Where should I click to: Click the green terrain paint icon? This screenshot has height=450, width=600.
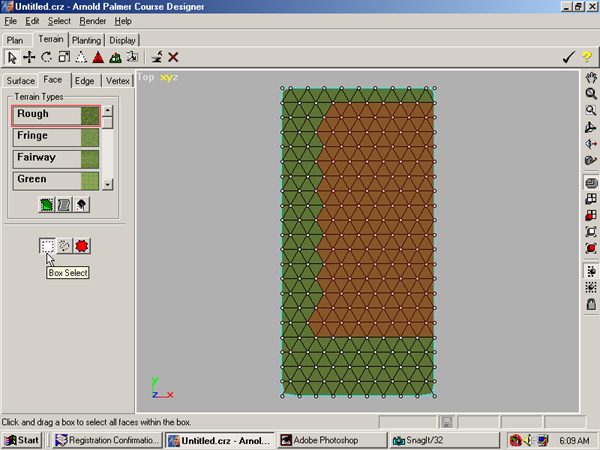(x=47, y=205)
